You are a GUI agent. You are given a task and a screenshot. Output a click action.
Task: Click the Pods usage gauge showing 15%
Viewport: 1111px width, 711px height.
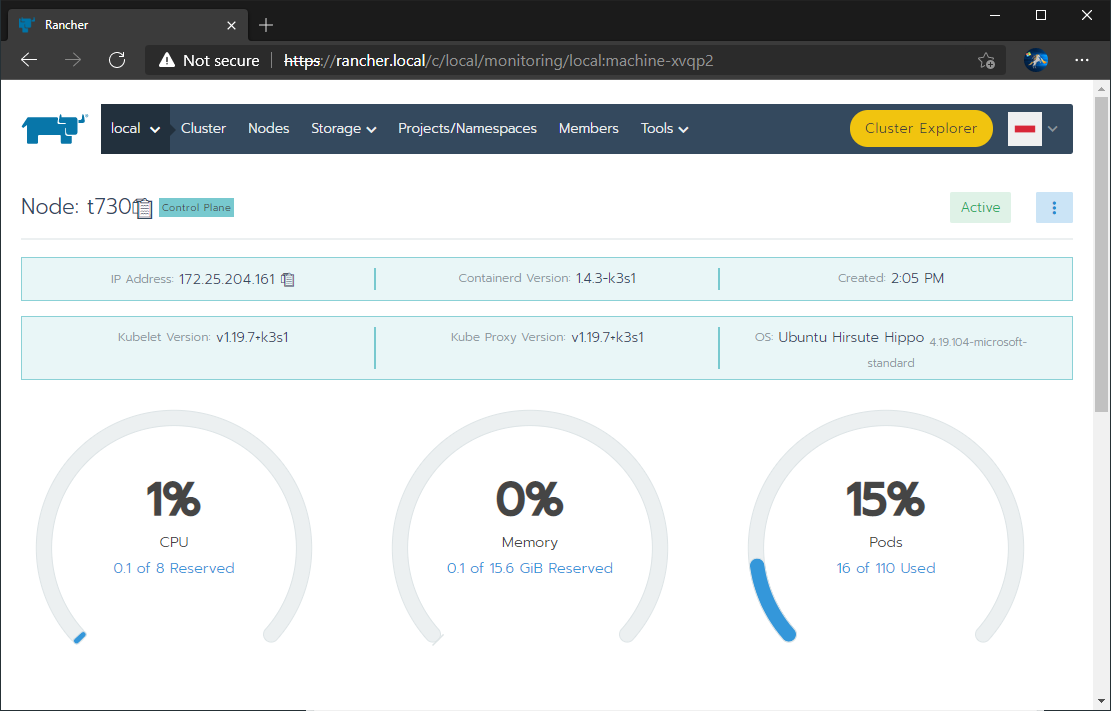885,498
